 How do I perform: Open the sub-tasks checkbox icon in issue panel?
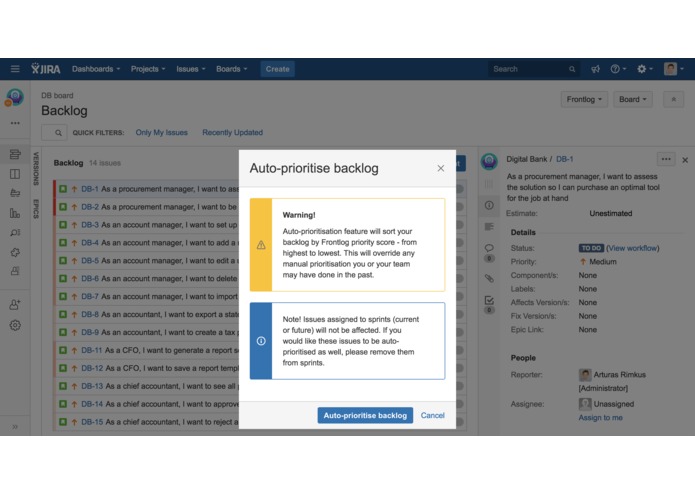point(489,300)
